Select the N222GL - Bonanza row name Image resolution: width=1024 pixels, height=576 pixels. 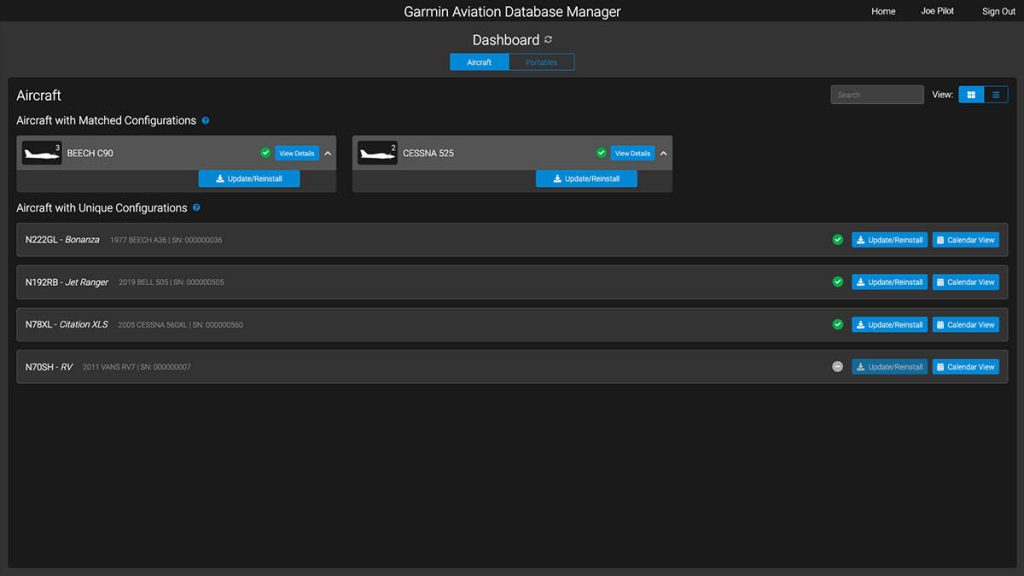coord(63,240)
